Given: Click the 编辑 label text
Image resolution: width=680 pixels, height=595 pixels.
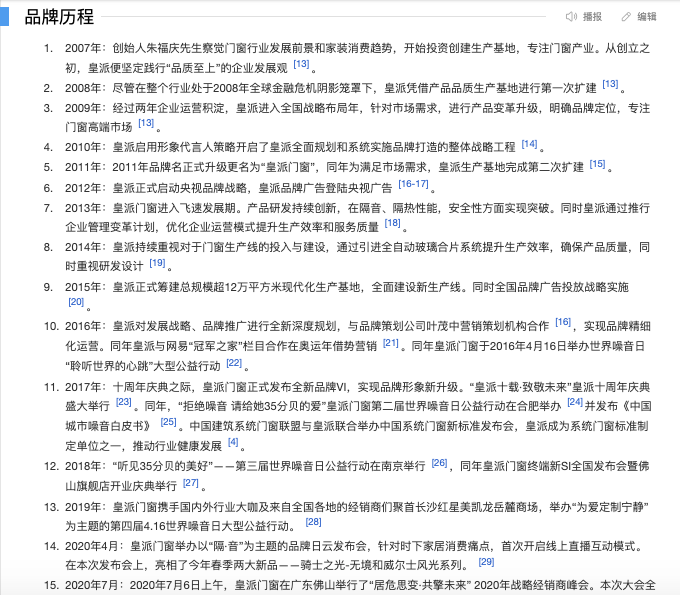Looking at the screenshot, I should click(x=647, y=16).
